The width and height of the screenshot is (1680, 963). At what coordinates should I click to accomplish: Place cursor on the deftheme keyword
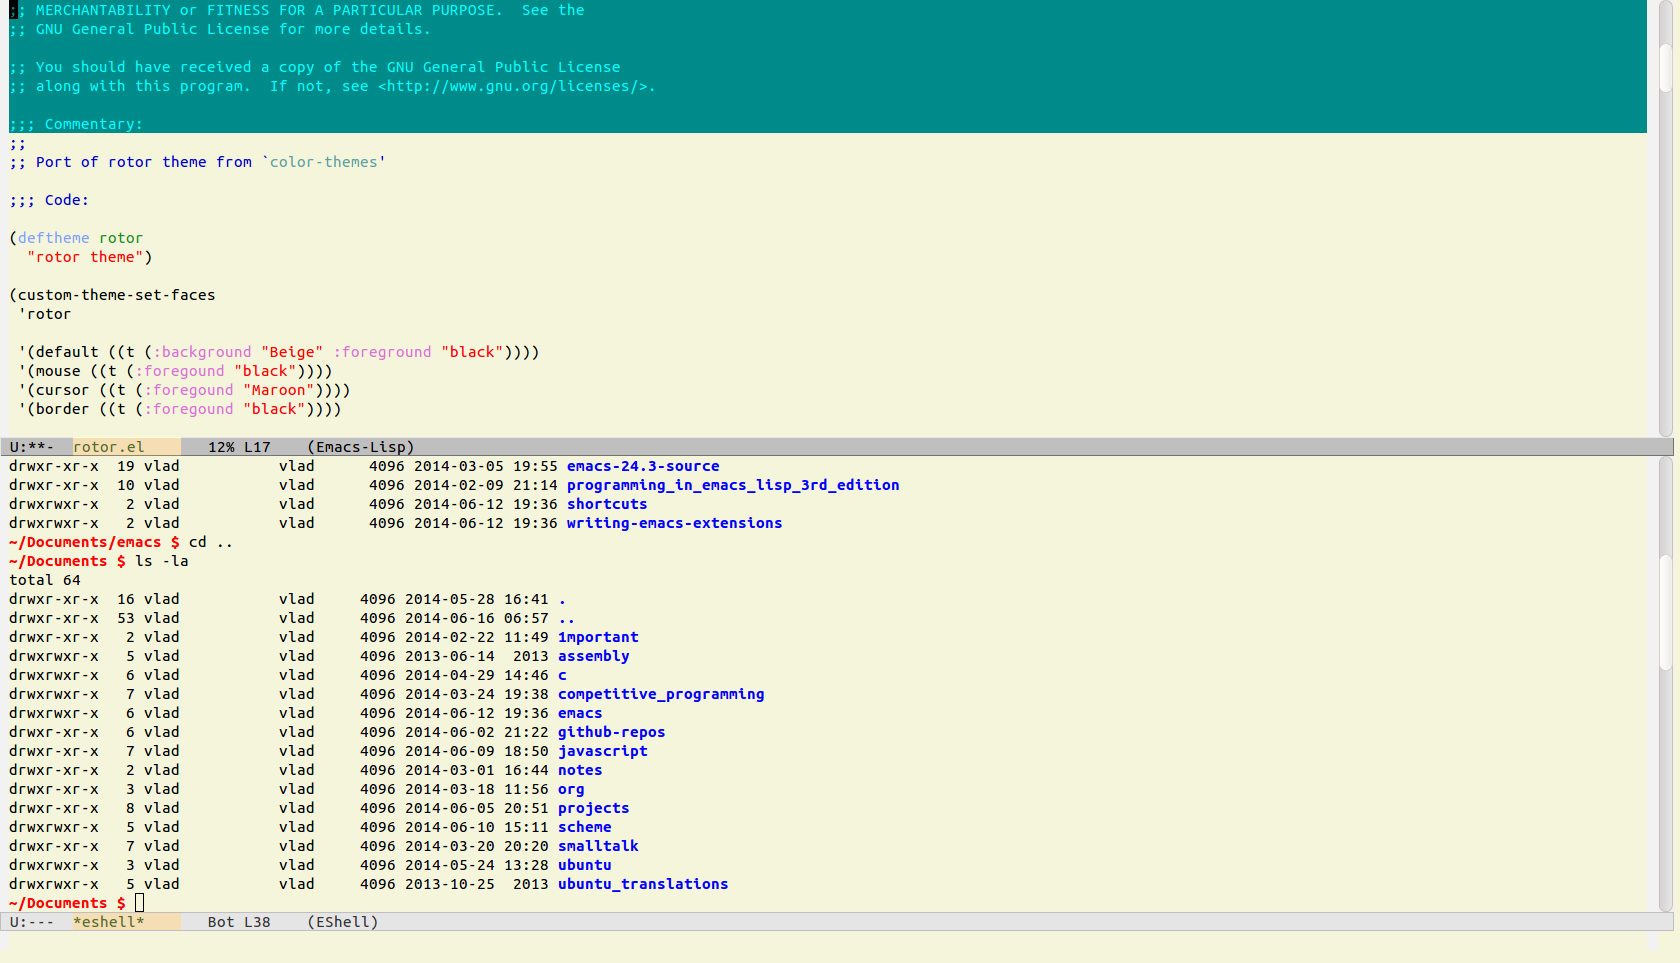pyautogui.click(x=53, y=238)
